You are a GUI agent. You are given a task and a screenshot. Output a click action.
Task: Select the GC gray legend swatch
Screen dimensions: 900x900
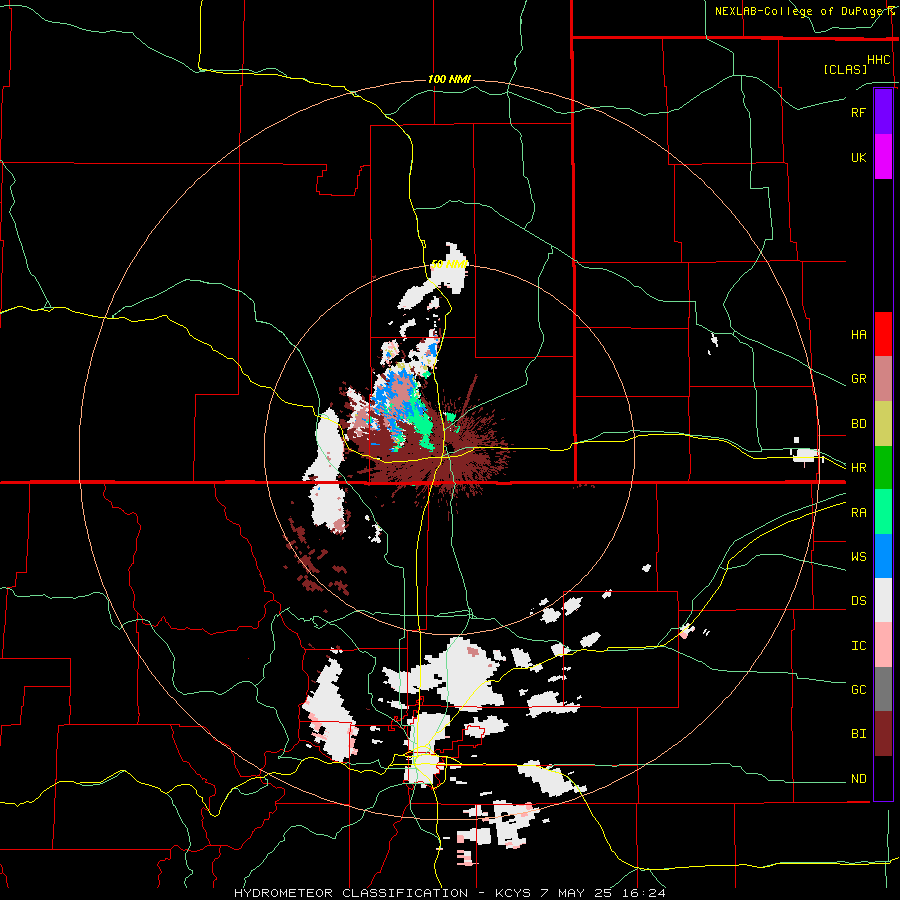[x=883, y=689]
